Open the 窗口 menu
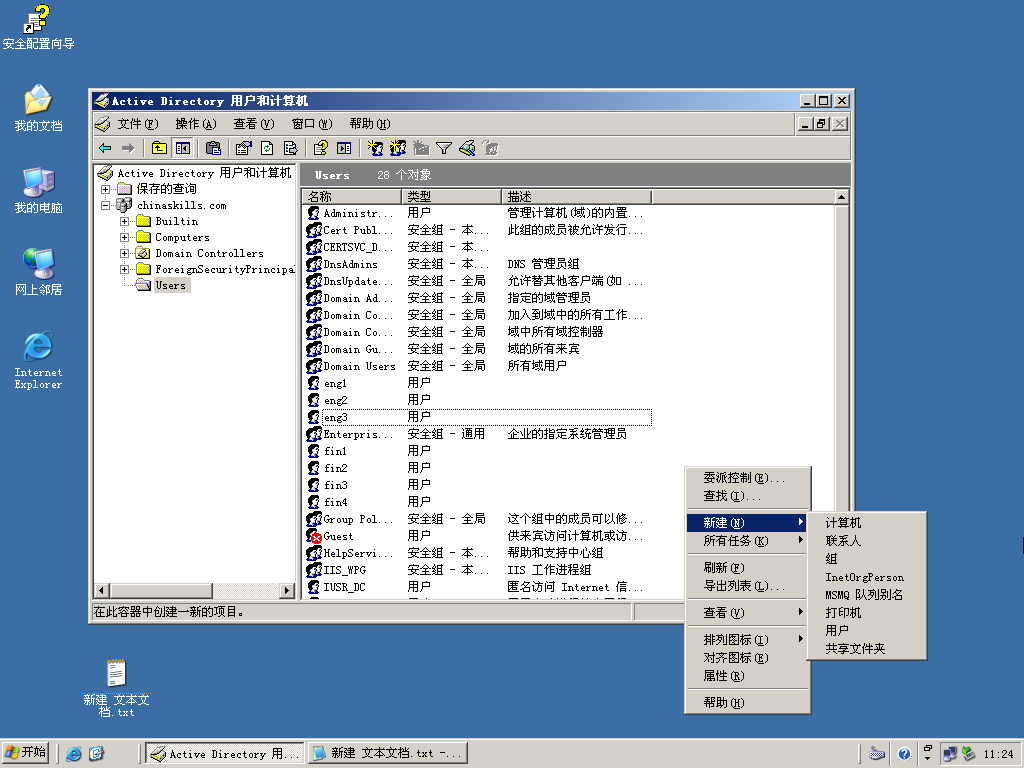 point(312,123)
